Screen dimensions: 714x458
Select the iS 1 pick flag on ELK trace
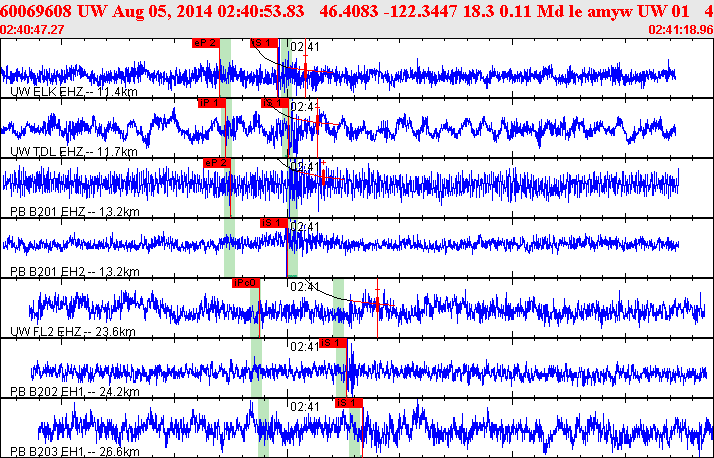[x=264, y=43]
